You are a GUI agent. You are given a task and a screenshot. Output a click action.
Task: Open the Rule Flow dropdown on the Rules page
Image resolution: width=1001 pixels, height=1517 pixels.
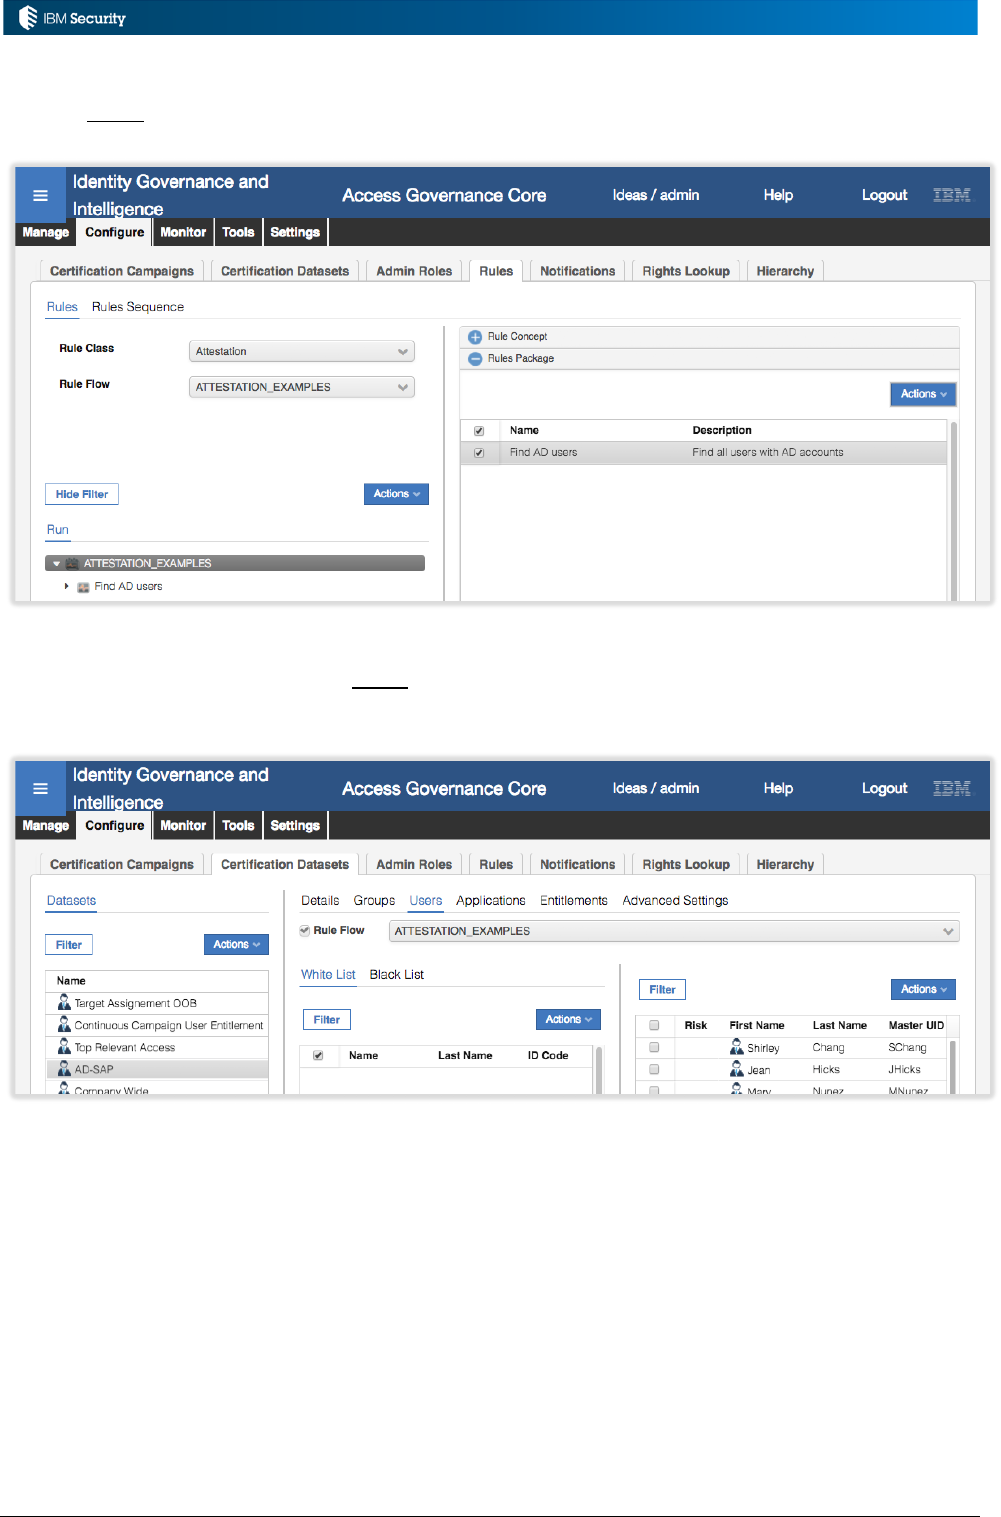tap(302, 387)
